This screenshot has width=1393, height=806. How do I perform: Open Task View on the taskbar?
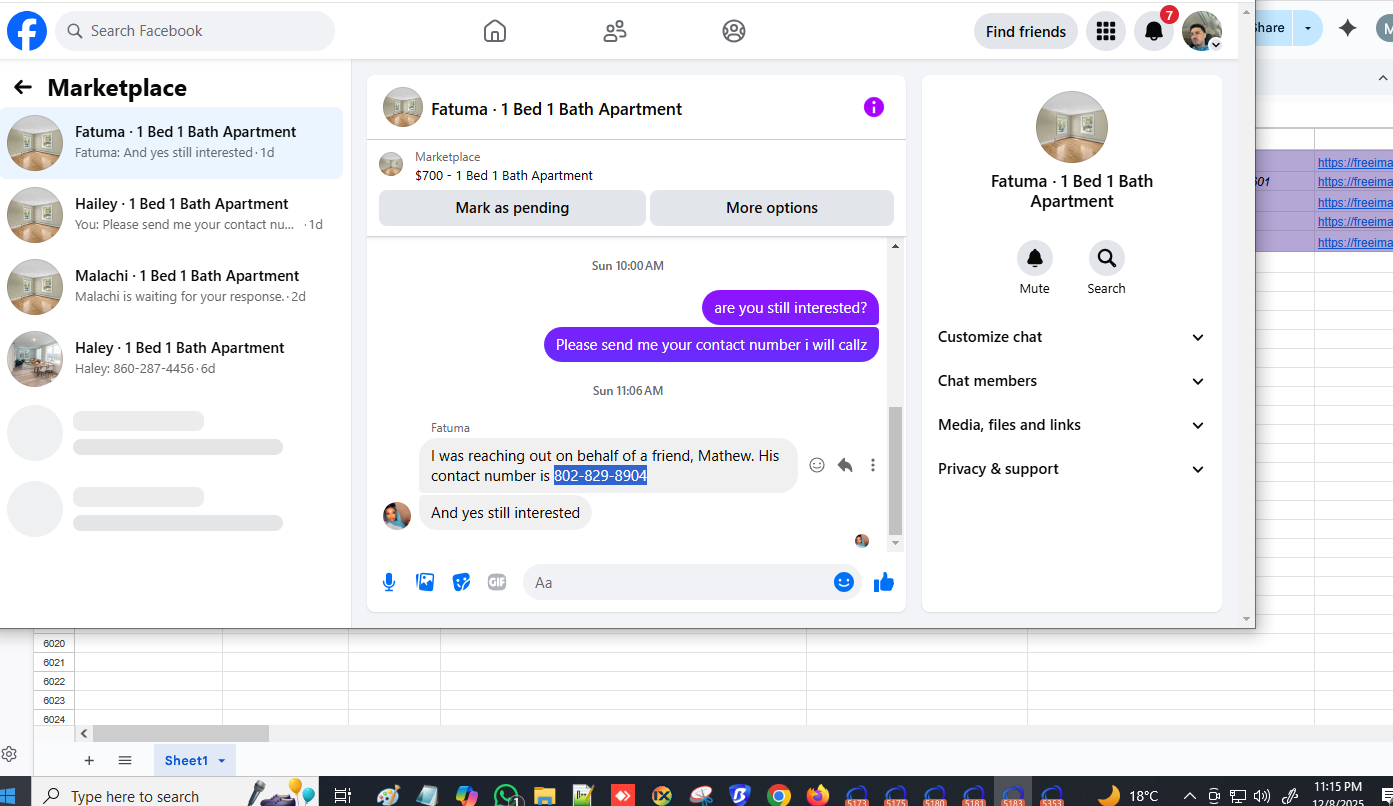pos(342,796)
